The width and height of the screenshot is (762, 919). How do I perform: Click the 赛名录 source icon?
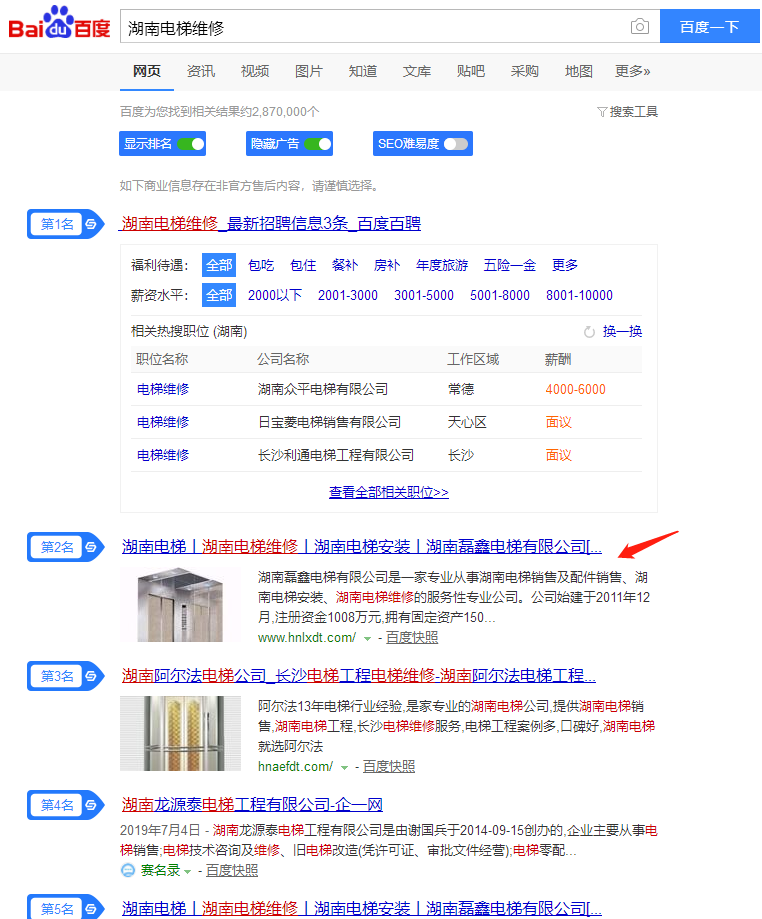tap(127, 870)
